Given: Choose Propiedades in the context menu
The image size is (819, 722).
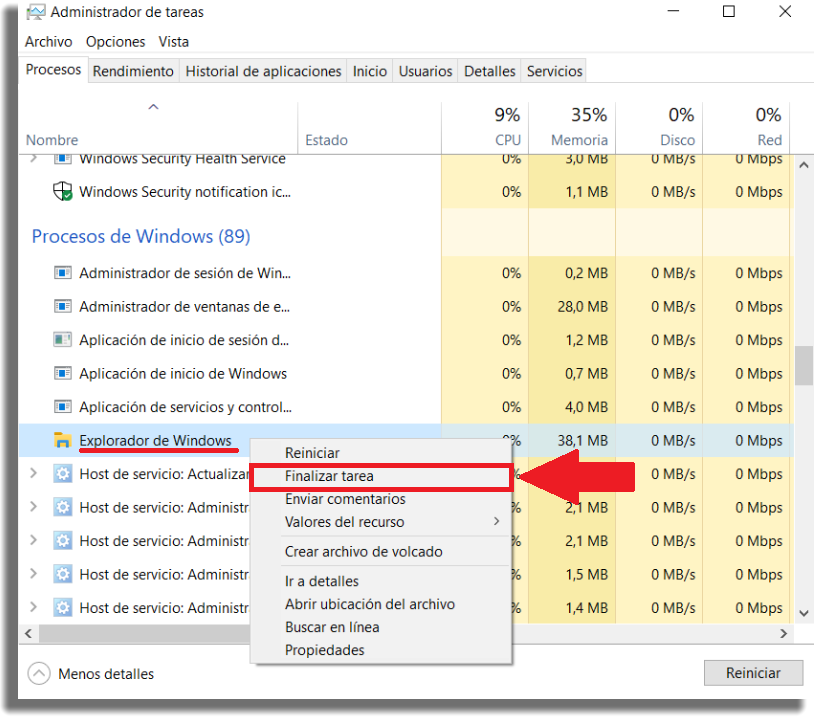Looking at the screenshot, I should point(381,650).
